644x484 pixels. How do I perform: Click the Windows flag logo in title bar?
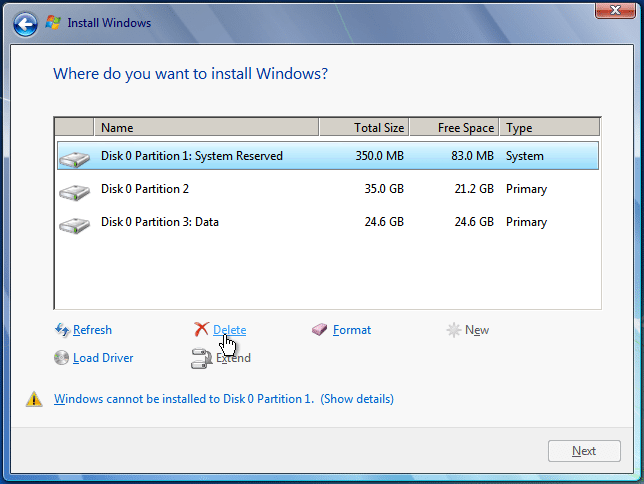tap(53, 23)
